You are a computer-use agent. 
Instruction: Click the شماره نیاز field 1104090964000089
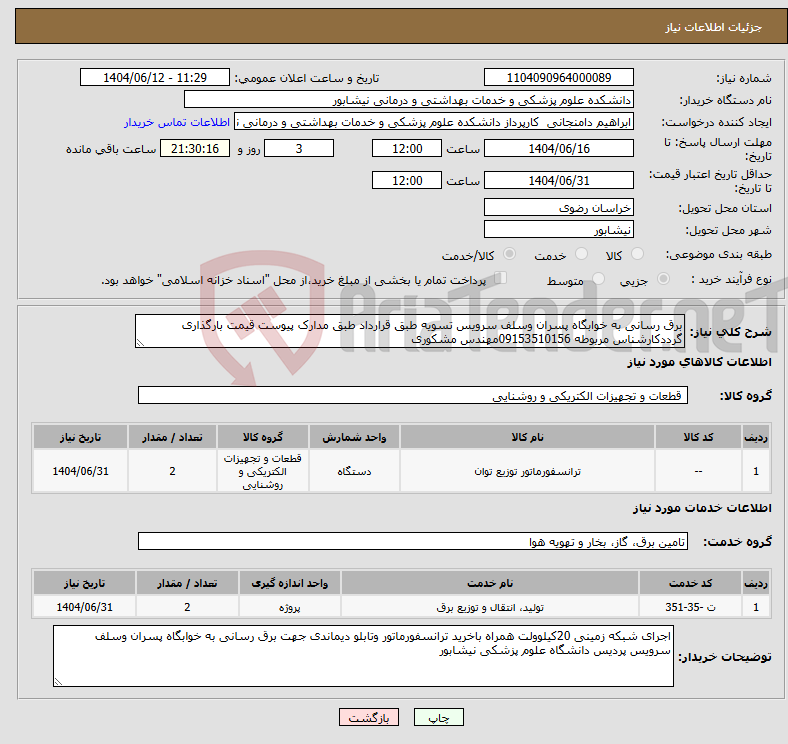click(x=558, y=77)
